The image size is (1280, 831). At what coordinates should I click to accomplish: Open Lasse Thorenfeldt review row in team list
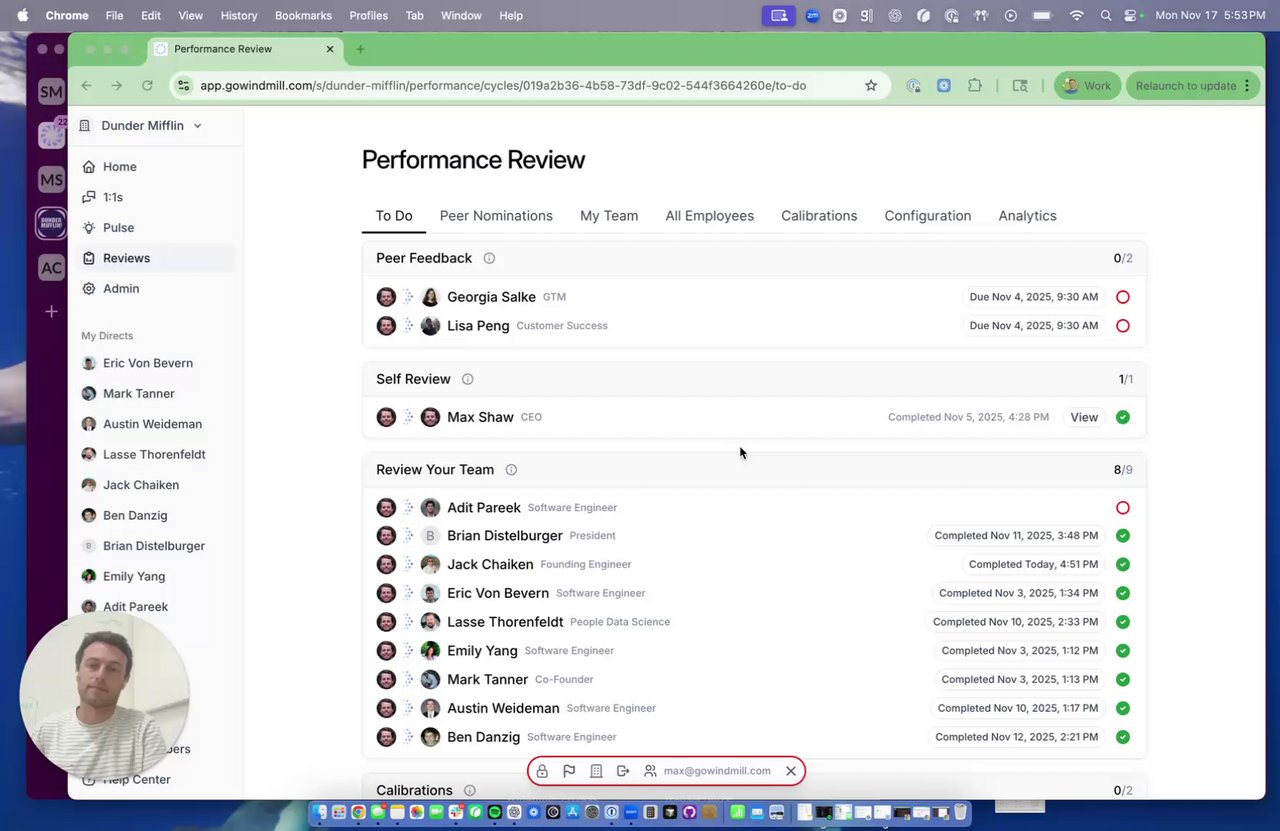[x=754, y=622]
